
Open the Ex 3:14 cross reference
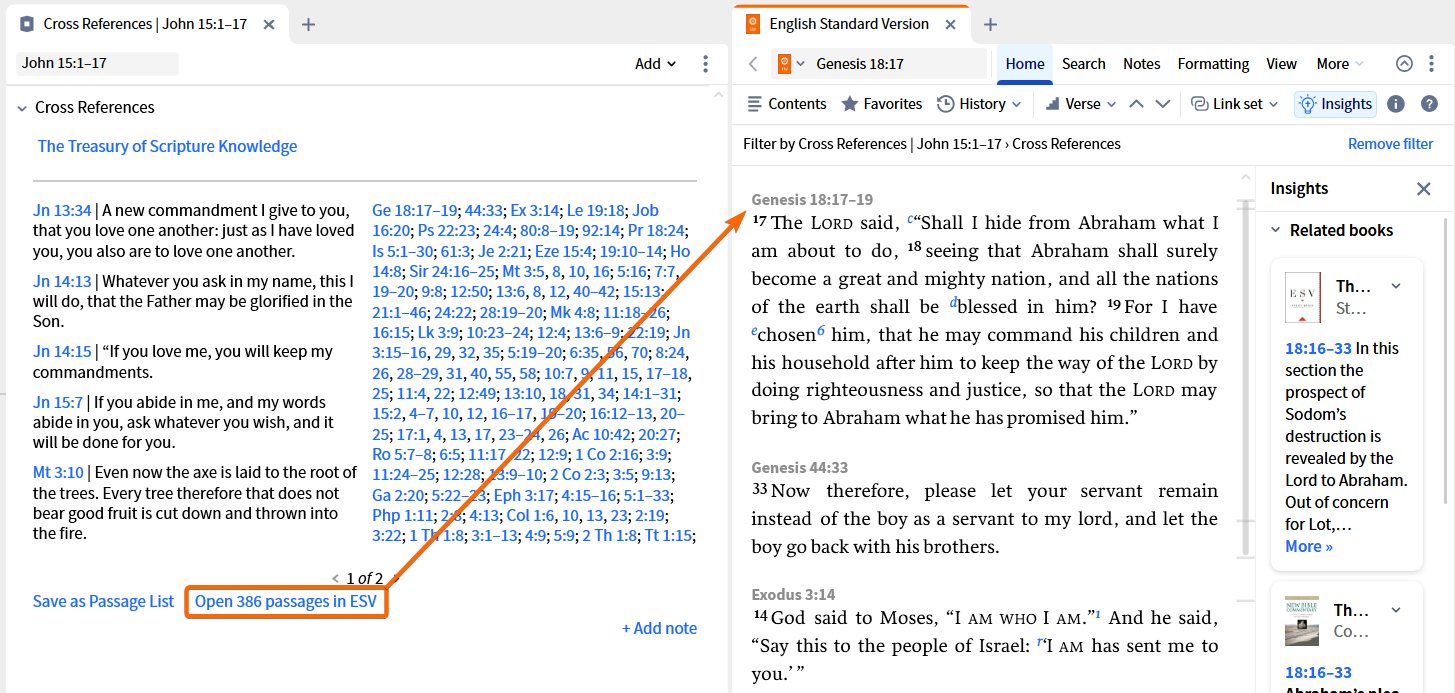(x=533, y=210)
